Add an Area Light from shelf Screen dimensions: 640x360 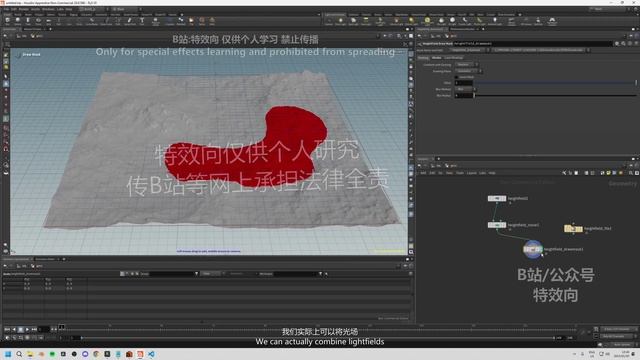coord(366,21)
